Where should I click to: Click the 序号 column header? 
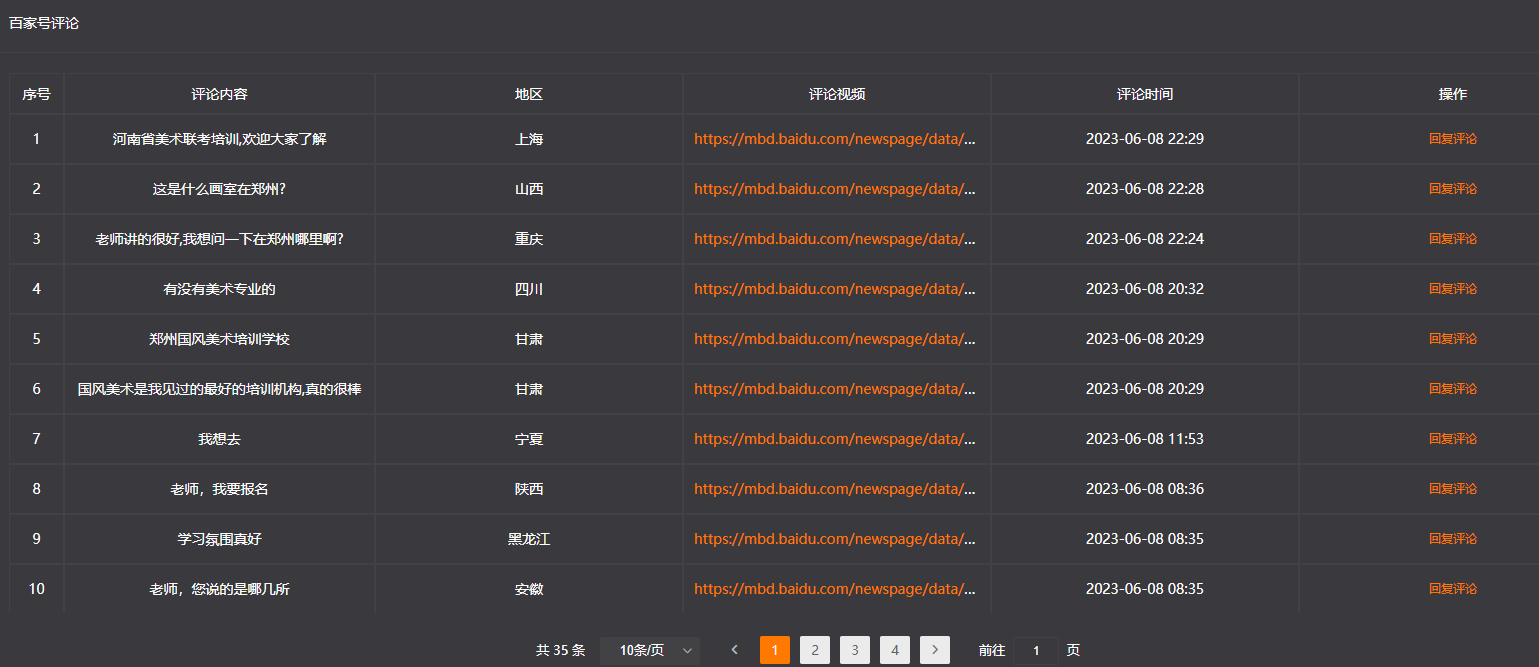(37, 94)
